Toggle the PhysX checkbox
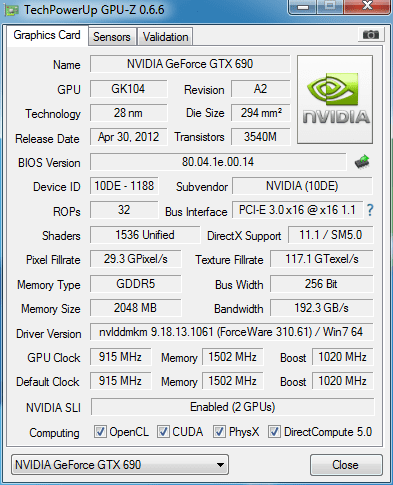 click(x=219, y=431)
